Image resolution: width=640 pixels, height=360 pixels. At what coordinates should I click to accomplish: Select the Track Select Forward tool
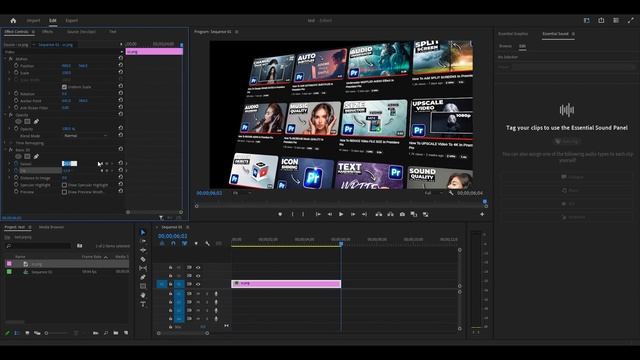pos(143,241)
